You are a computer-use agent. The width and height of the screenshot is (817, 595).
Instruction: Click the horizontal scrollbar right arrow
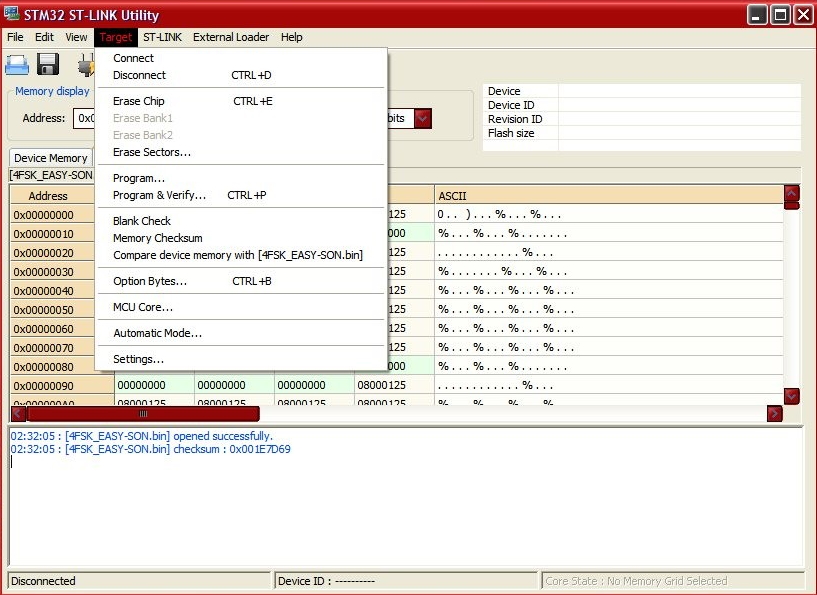click(774, 414)
